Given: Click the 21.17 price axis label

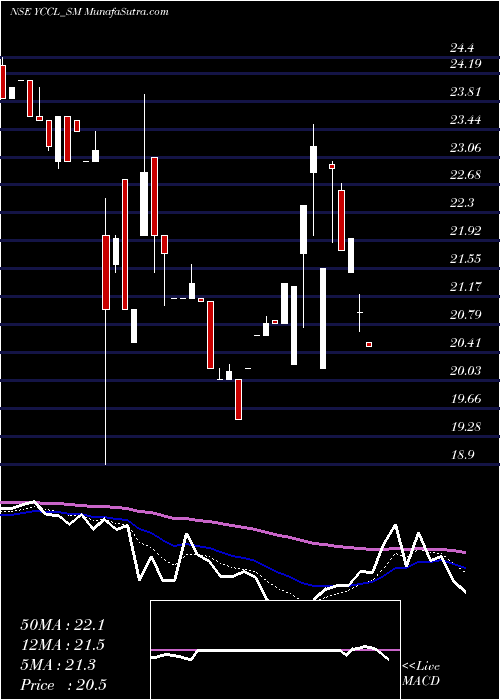Looking at the screenshot, I should point(466,287).
